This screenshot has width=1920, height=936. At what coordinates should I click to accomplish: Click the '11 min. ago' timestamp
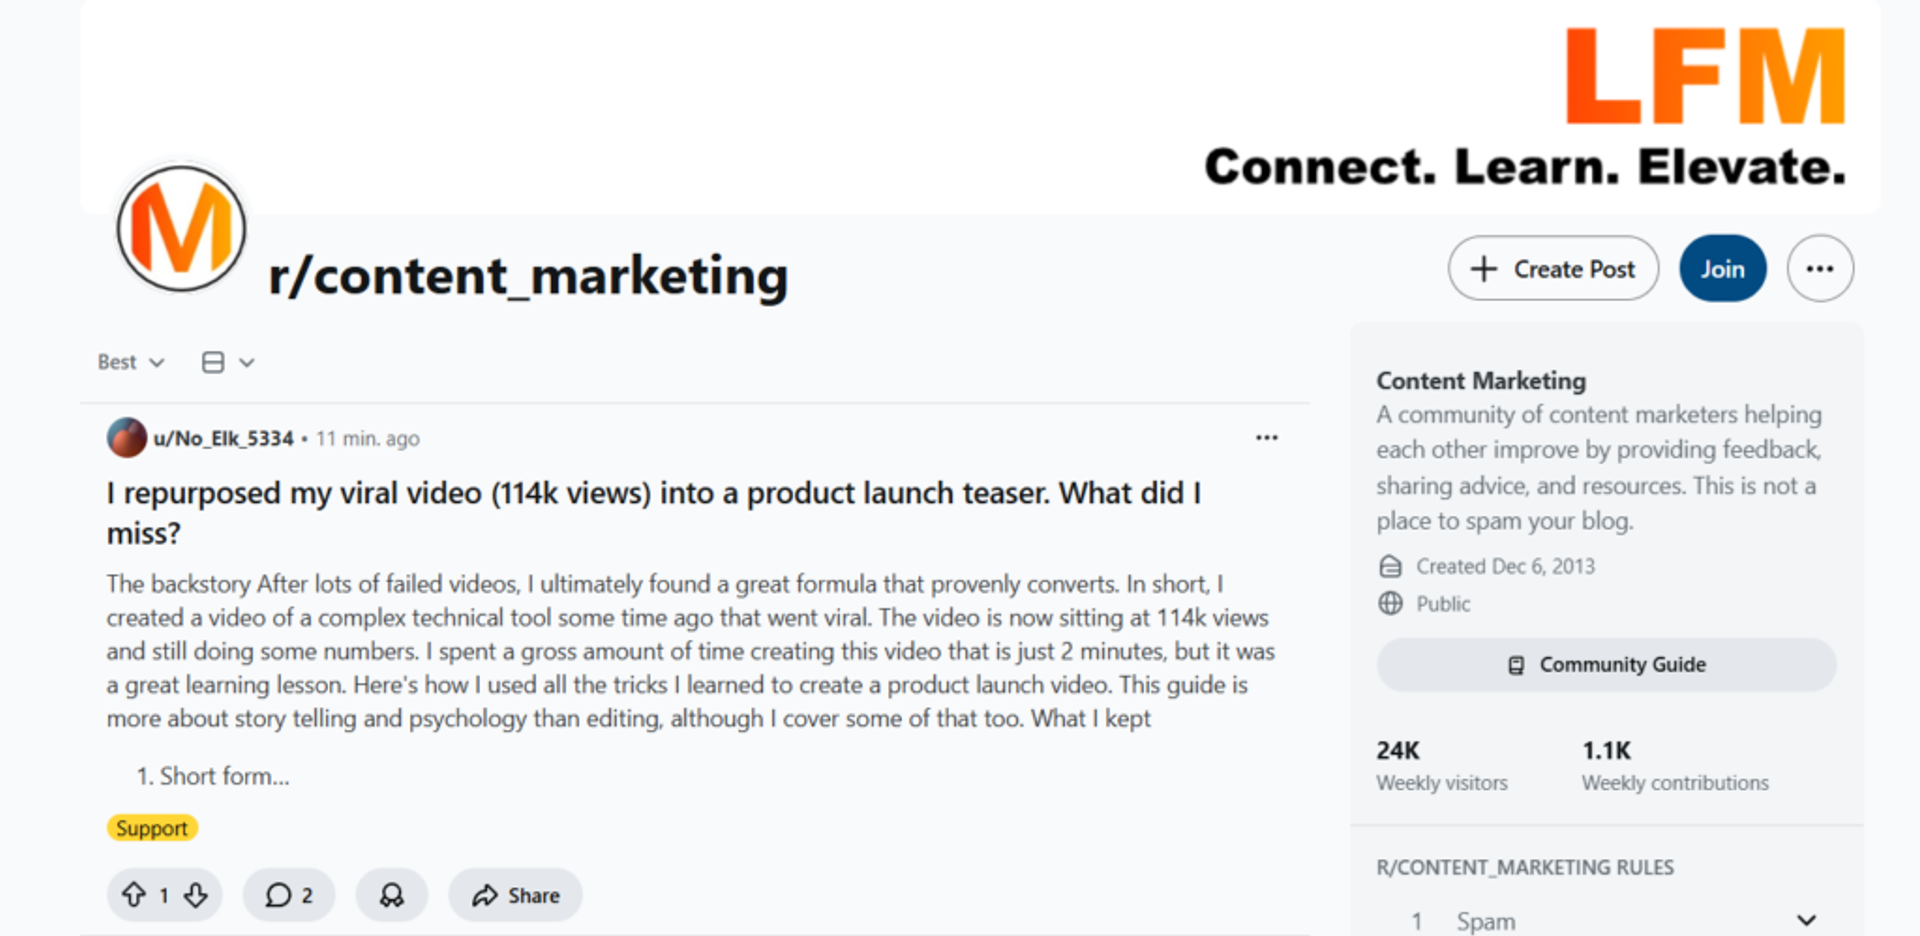368,438
